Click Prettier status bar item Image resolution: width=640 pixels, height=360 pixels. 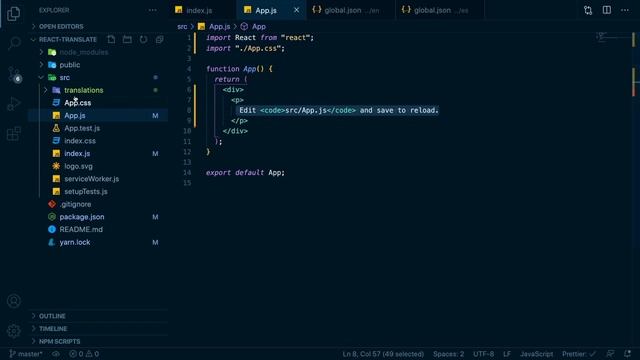(x=579, y=354)
